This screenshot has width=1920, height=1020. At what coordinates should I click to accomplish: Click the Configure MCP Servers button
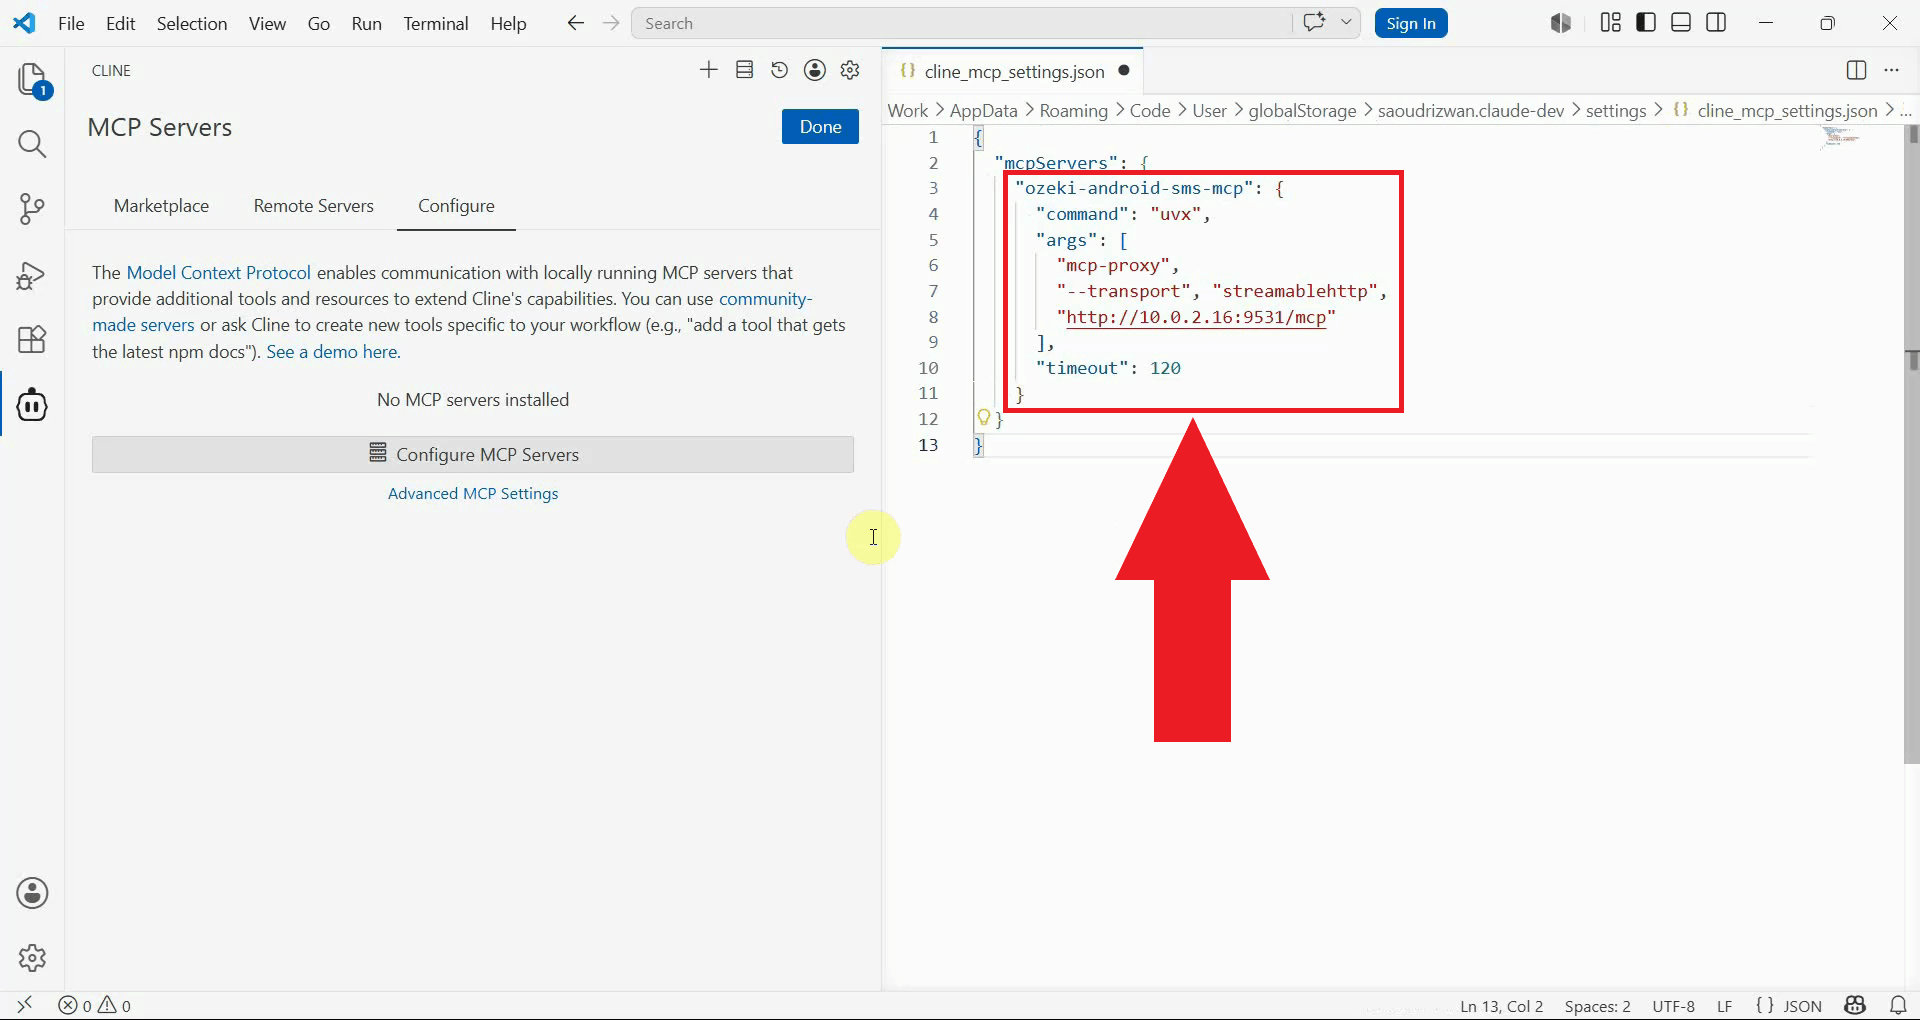pyautogui.click(x=473, y=454)
